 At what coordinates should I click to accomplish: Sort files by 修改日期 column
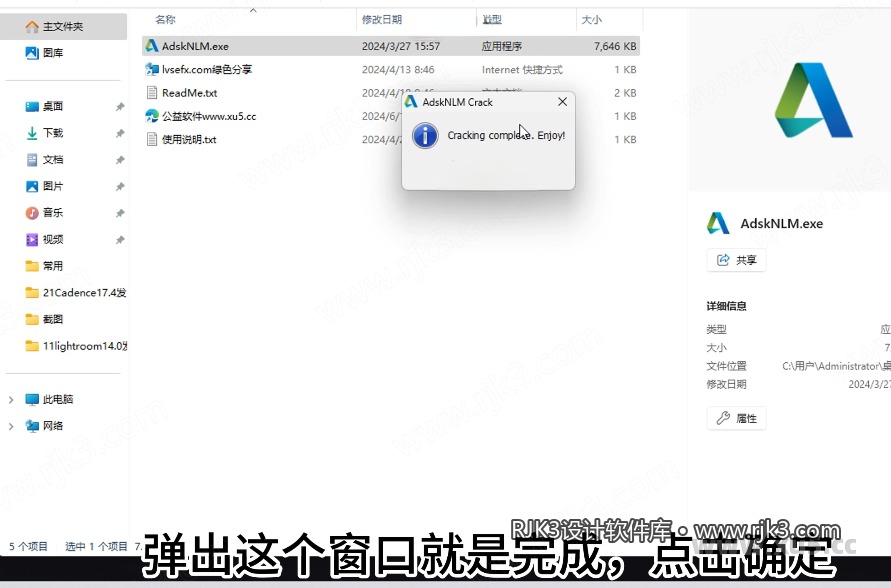(x=382, y=19)
